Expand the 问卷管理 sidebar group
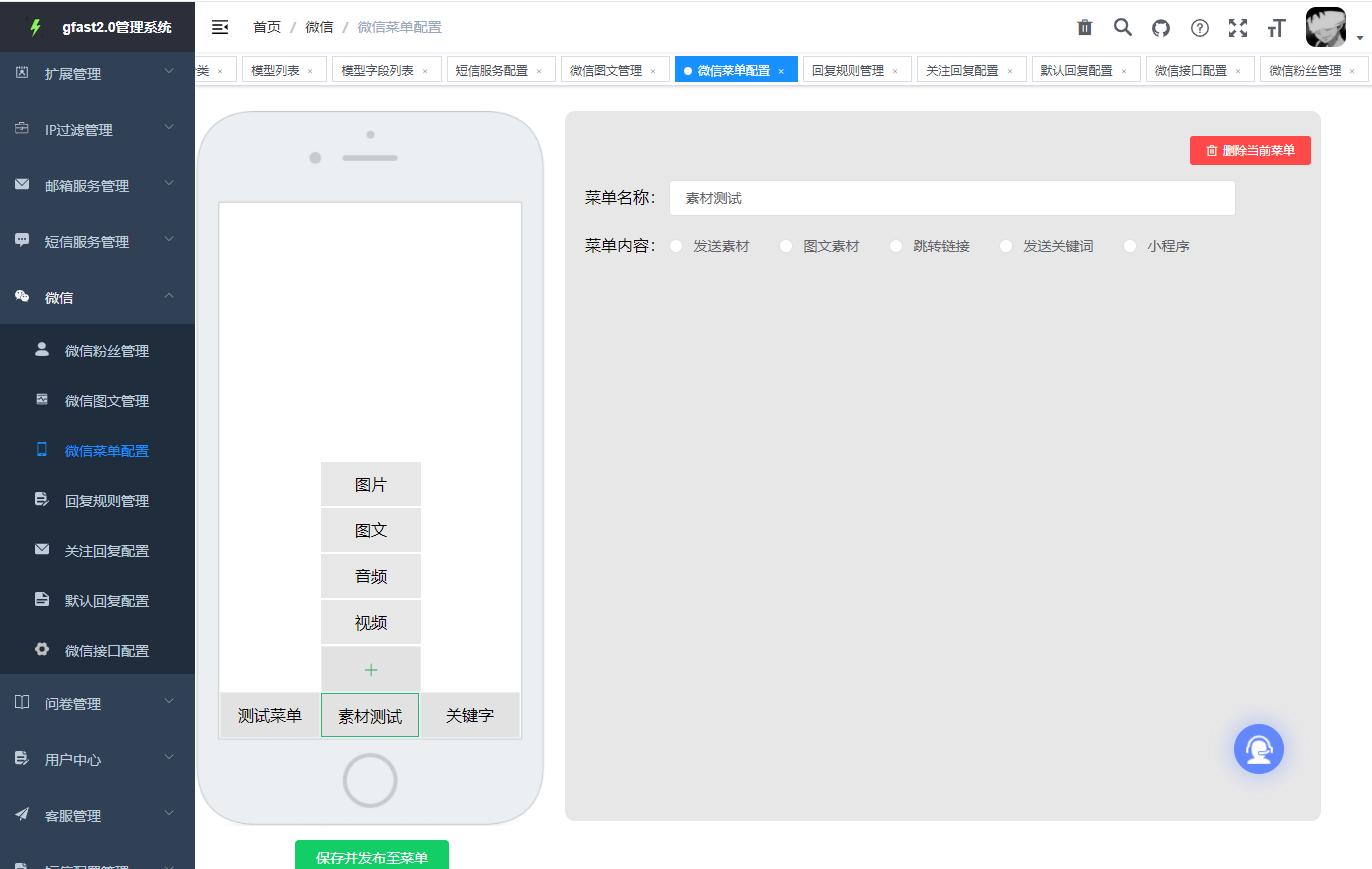Viewport: 1372px width, 869px height. (97, 704)
